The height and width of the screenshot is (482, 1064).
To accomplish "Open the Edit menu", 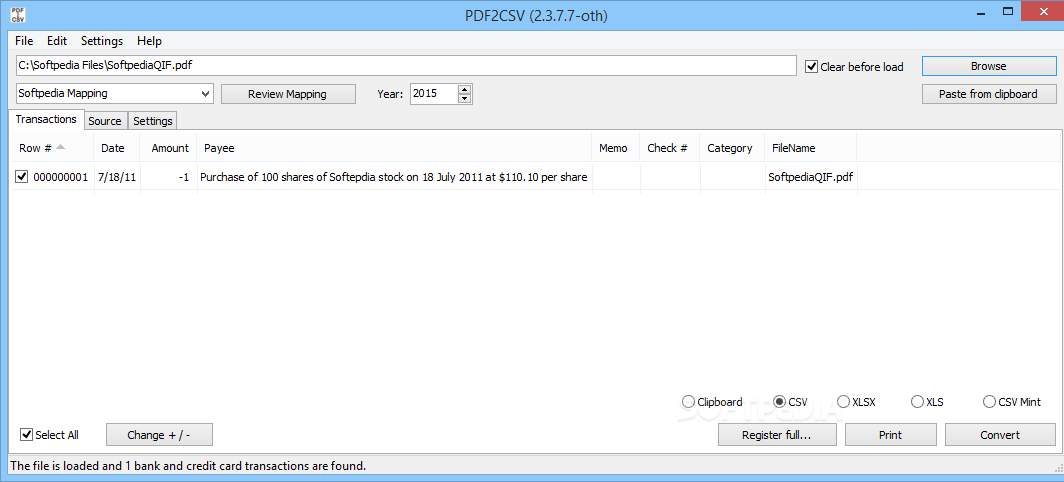I will 57,41.
